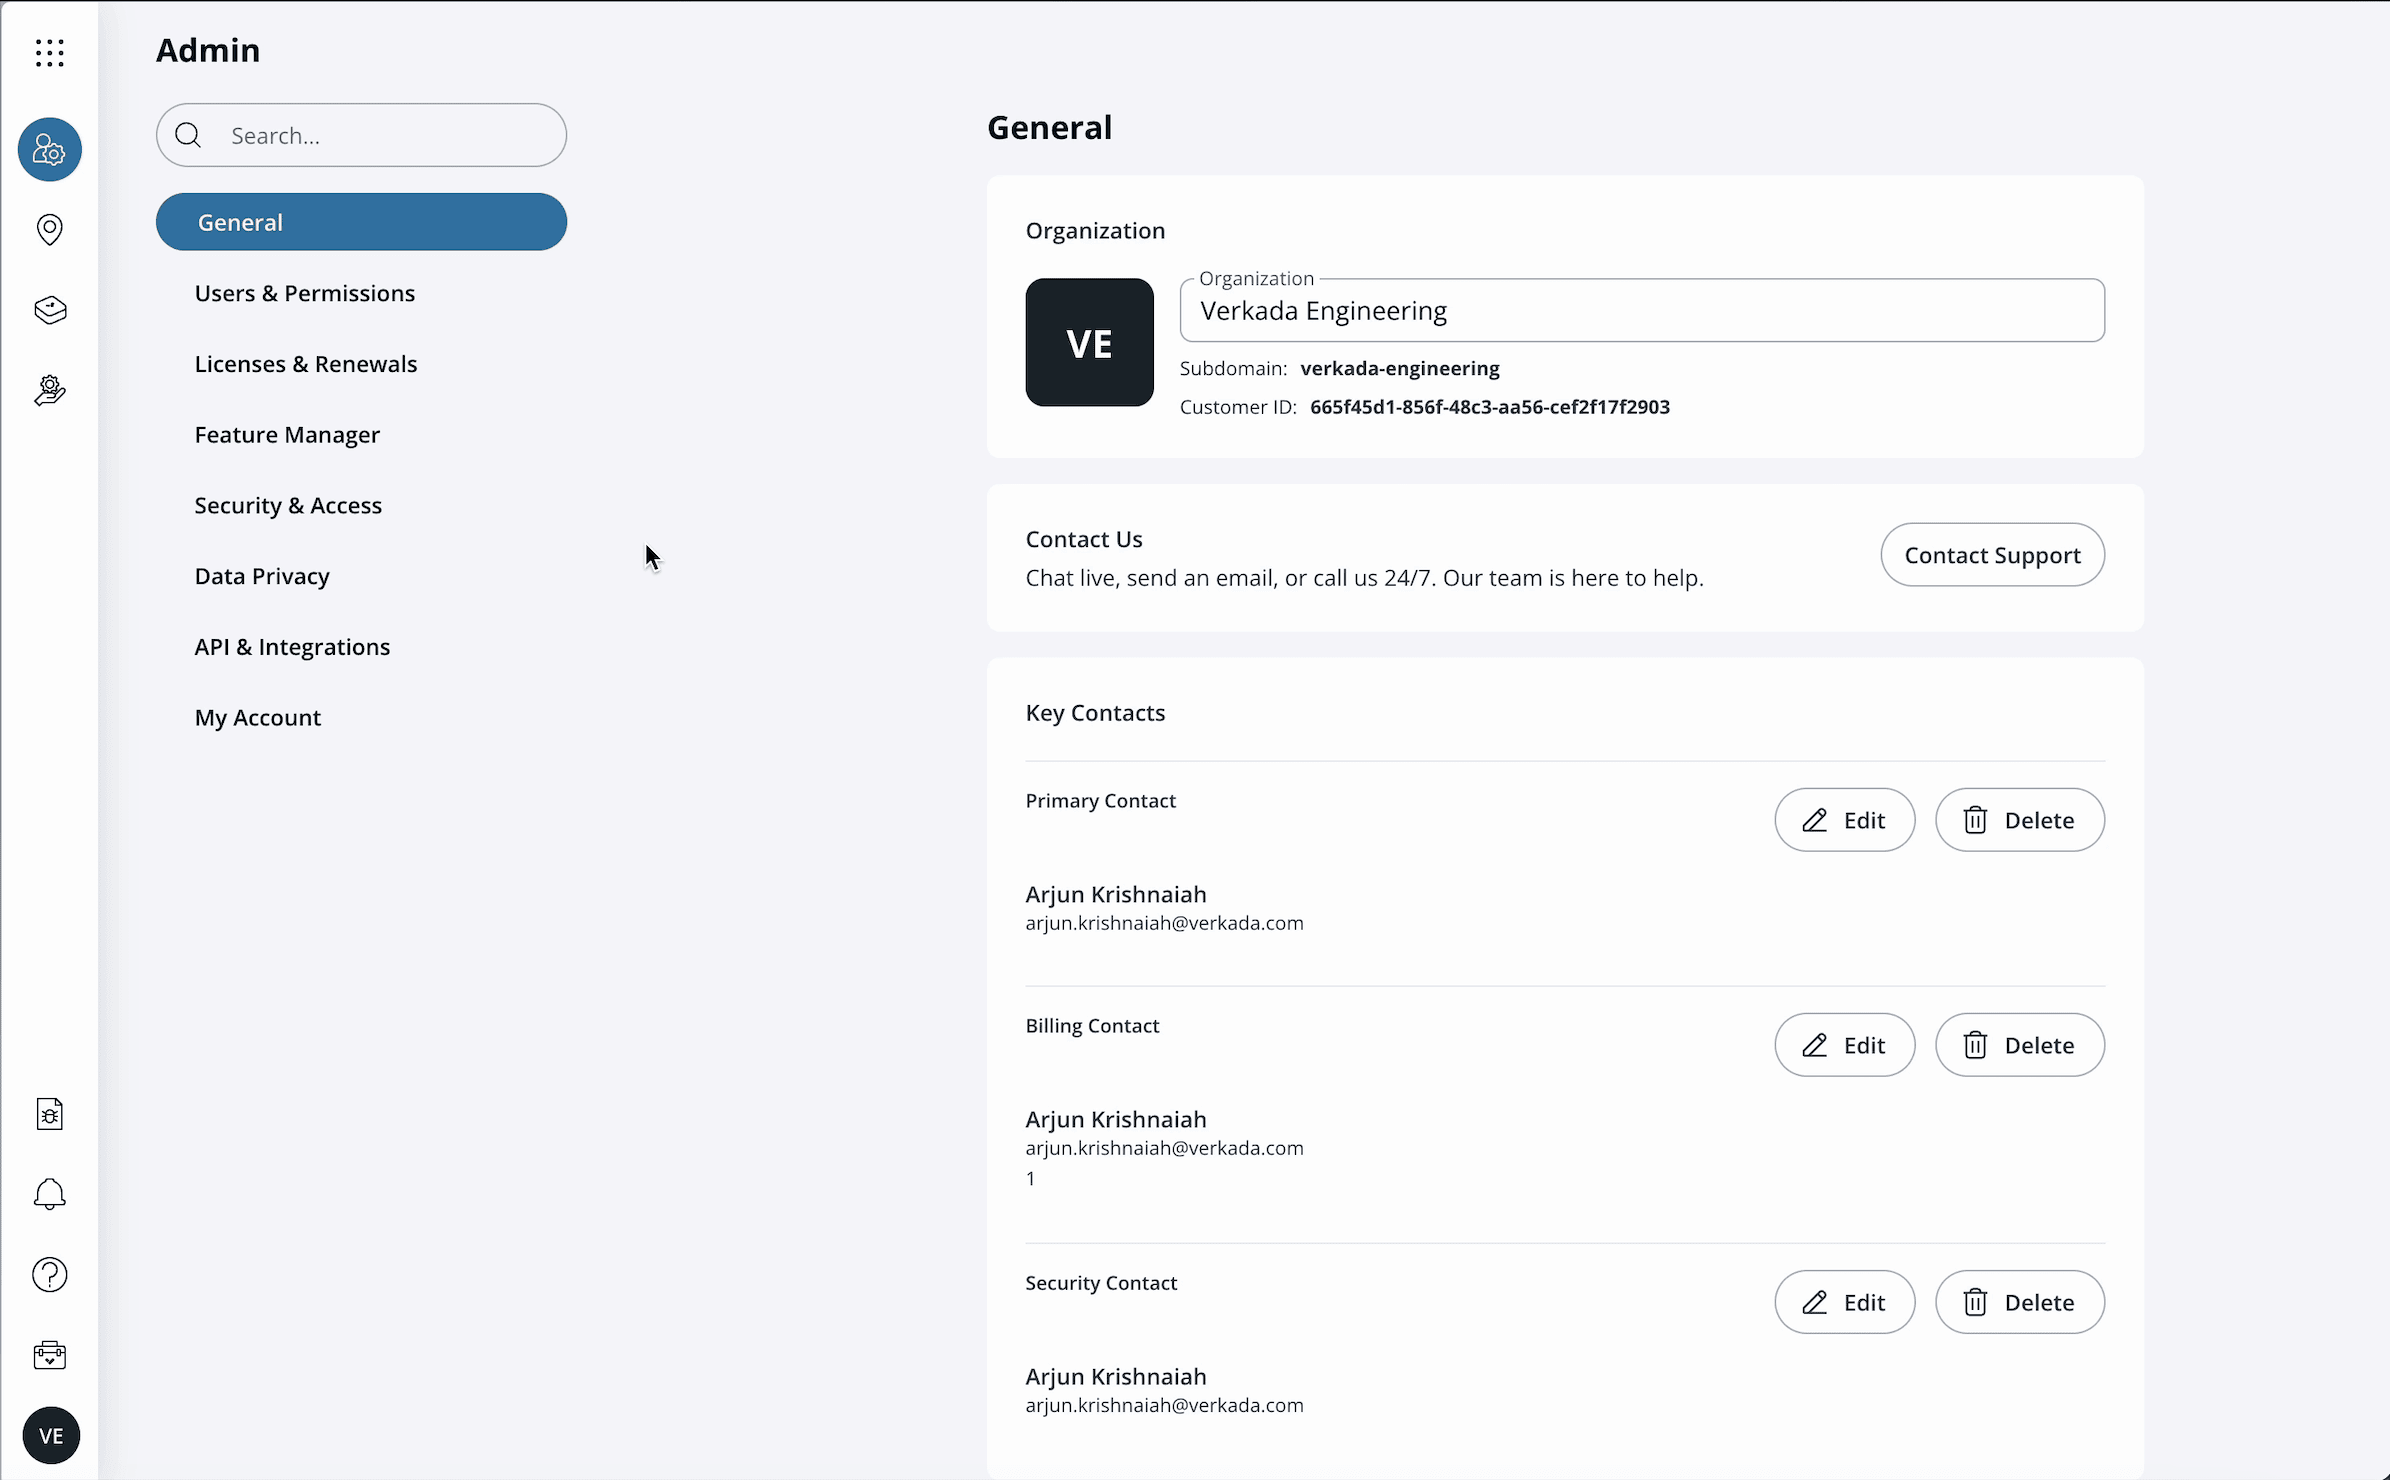Open Security & Access settings
The width and height of the screenshot is (2390, 1480).
[288, 505]
